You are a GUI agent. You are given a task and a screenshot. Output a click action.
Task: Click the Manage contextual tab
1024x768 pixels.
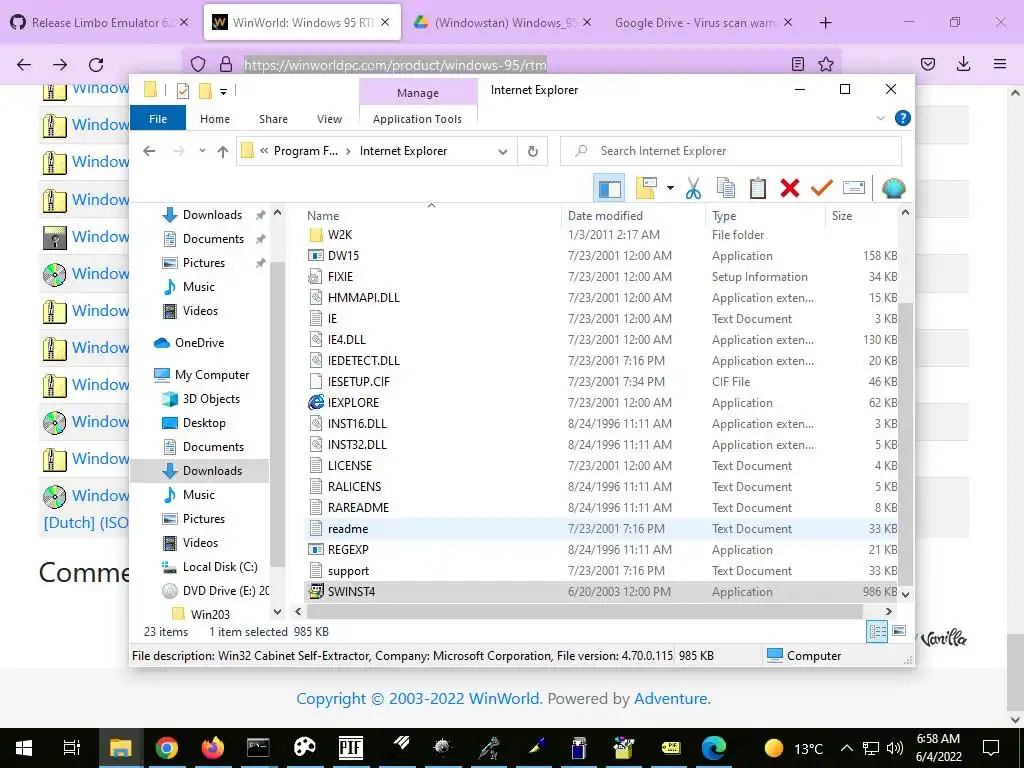418,93
